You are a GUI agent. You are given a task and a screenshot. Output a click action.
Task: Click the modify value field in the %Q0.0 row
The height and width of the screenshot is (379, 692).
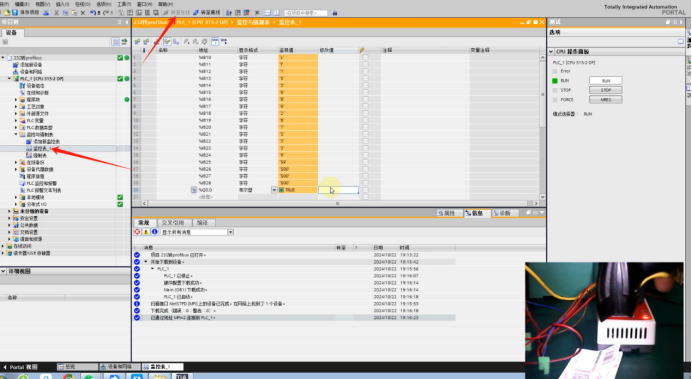[x=338, y=190]
